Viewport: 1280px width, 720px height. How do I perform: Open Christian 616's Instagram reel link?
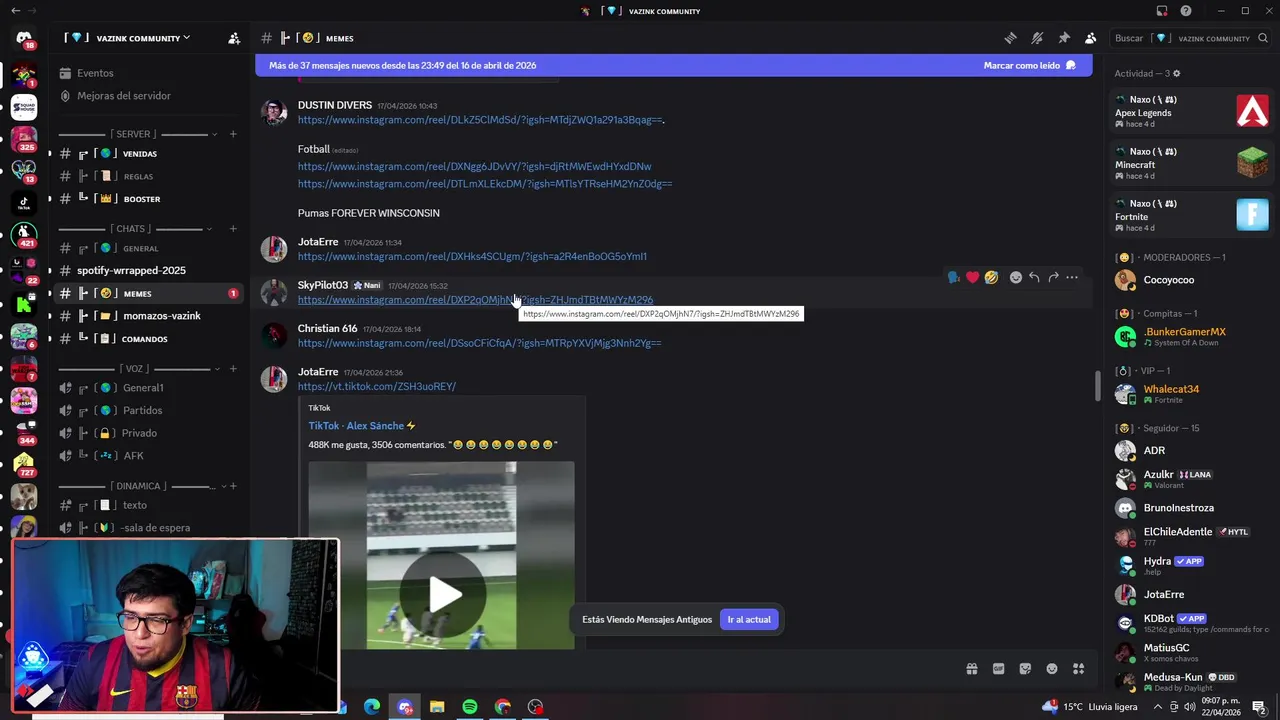pos(479,343)
